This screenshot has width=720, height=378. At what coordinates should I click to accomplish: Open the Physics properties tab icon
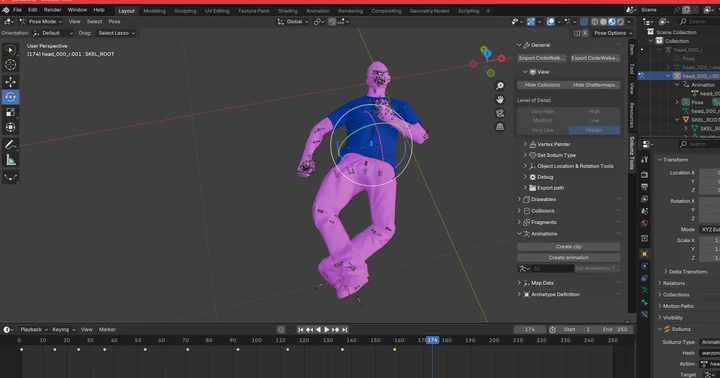click(645, 266)
